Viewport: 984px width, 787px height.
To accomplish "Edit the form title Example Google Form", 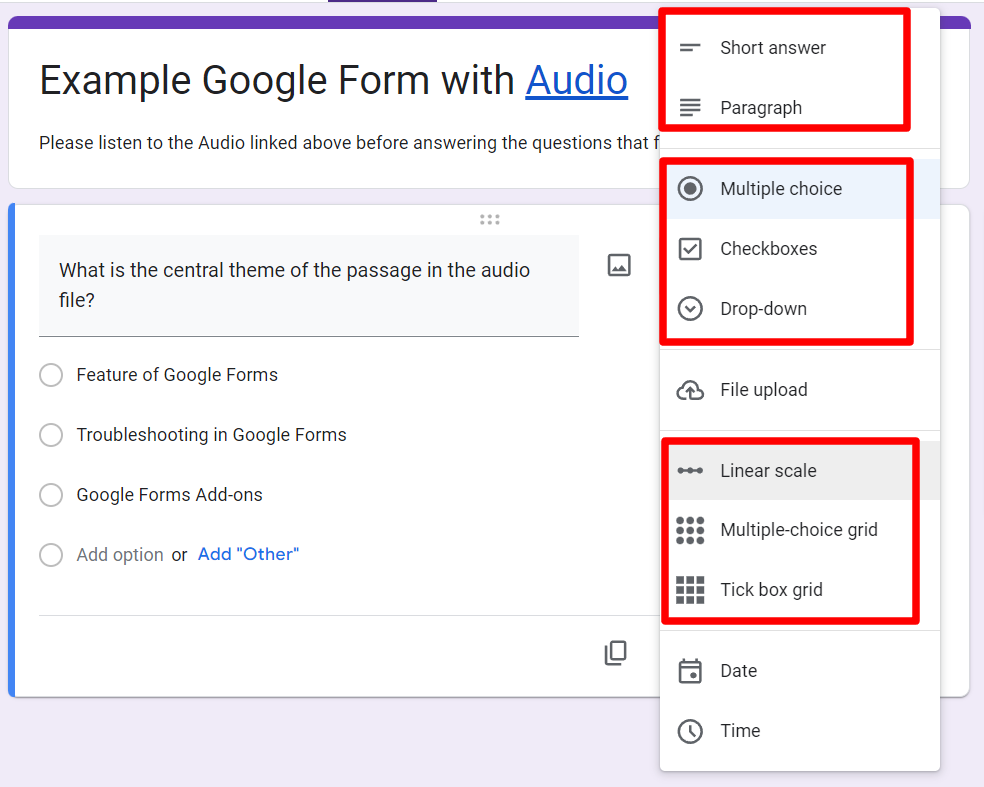I will tap(333, 81).
